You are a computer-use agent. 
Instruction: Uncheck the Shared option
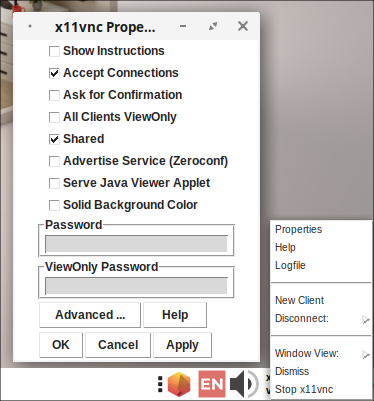click(54, 139)
